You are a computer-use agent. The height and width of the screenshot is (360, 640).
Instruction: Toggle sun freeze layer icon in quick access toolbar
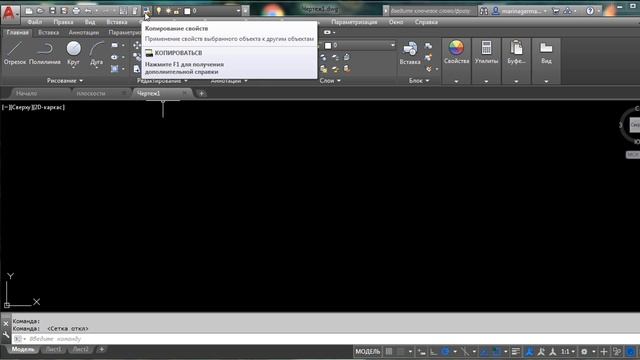point(168,11)
